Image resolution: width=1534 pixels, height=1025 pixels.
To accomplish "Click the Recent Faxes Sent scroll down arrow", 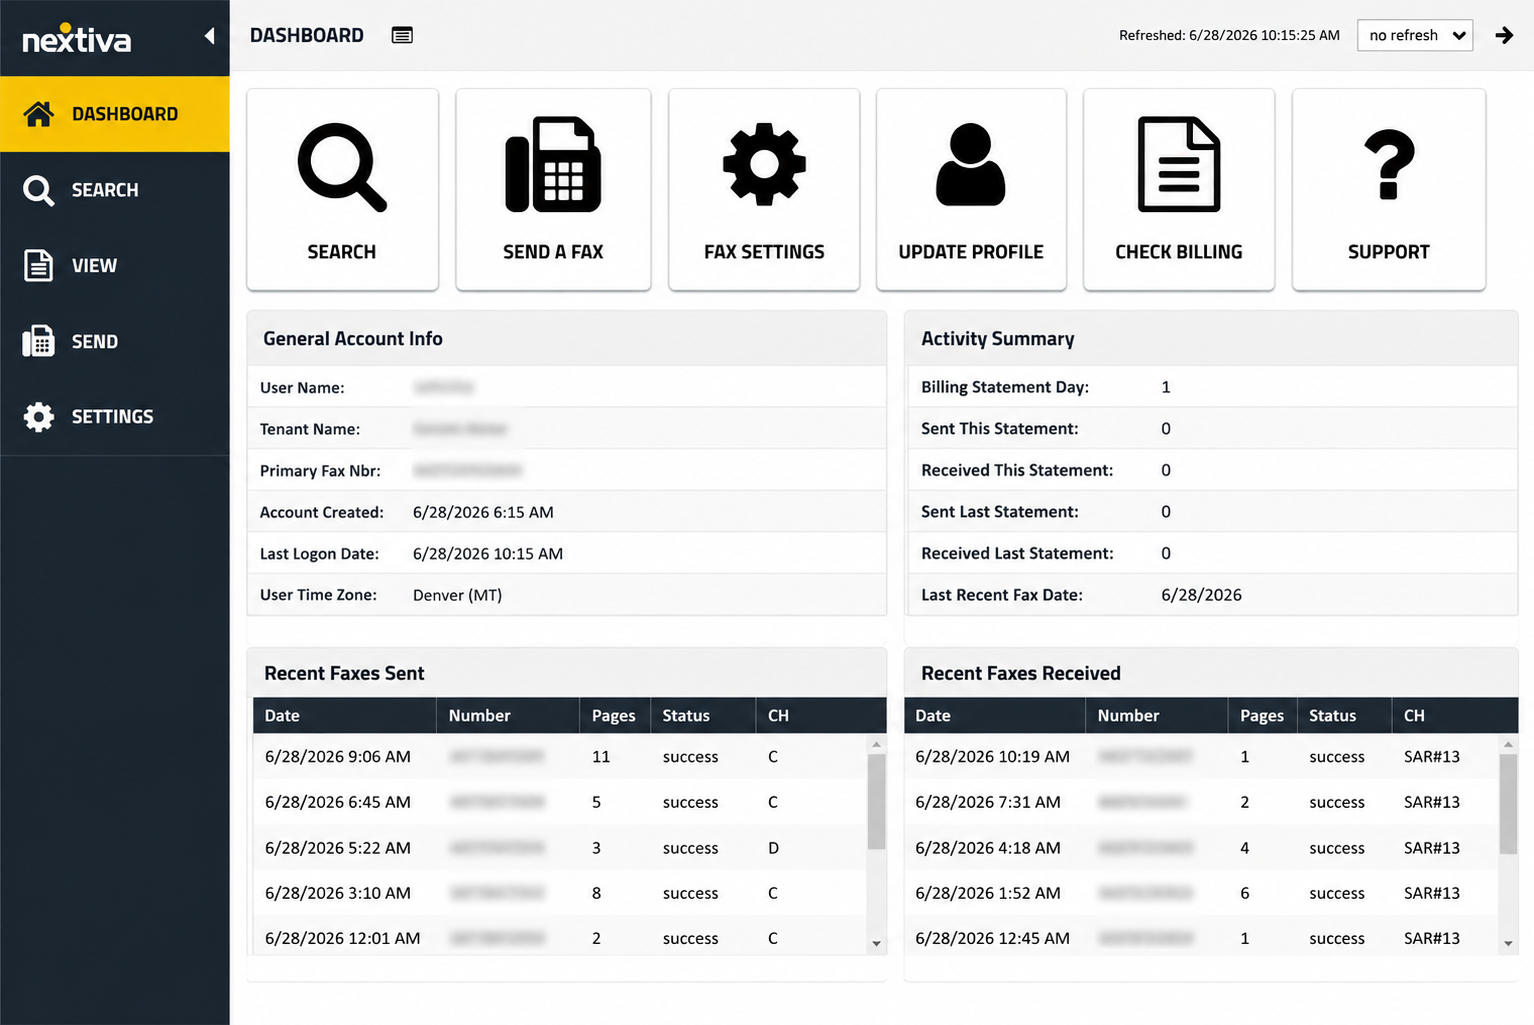I will pyautogui.click(x=877, y=944).
